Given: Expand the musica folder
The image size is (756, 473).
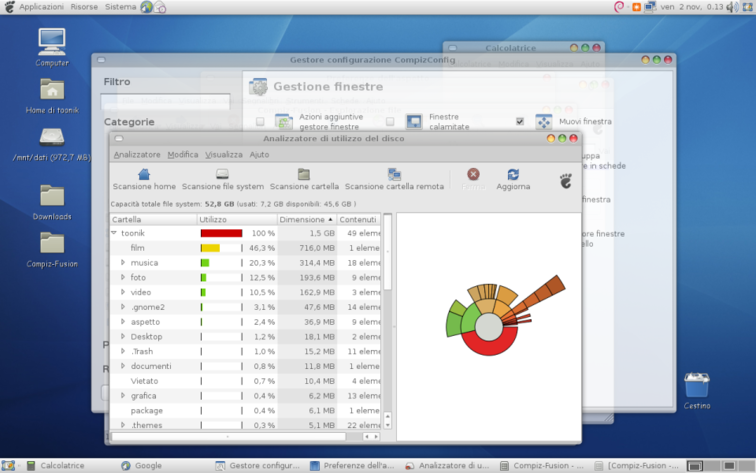Looking at the screenshot, I should 123,262.
